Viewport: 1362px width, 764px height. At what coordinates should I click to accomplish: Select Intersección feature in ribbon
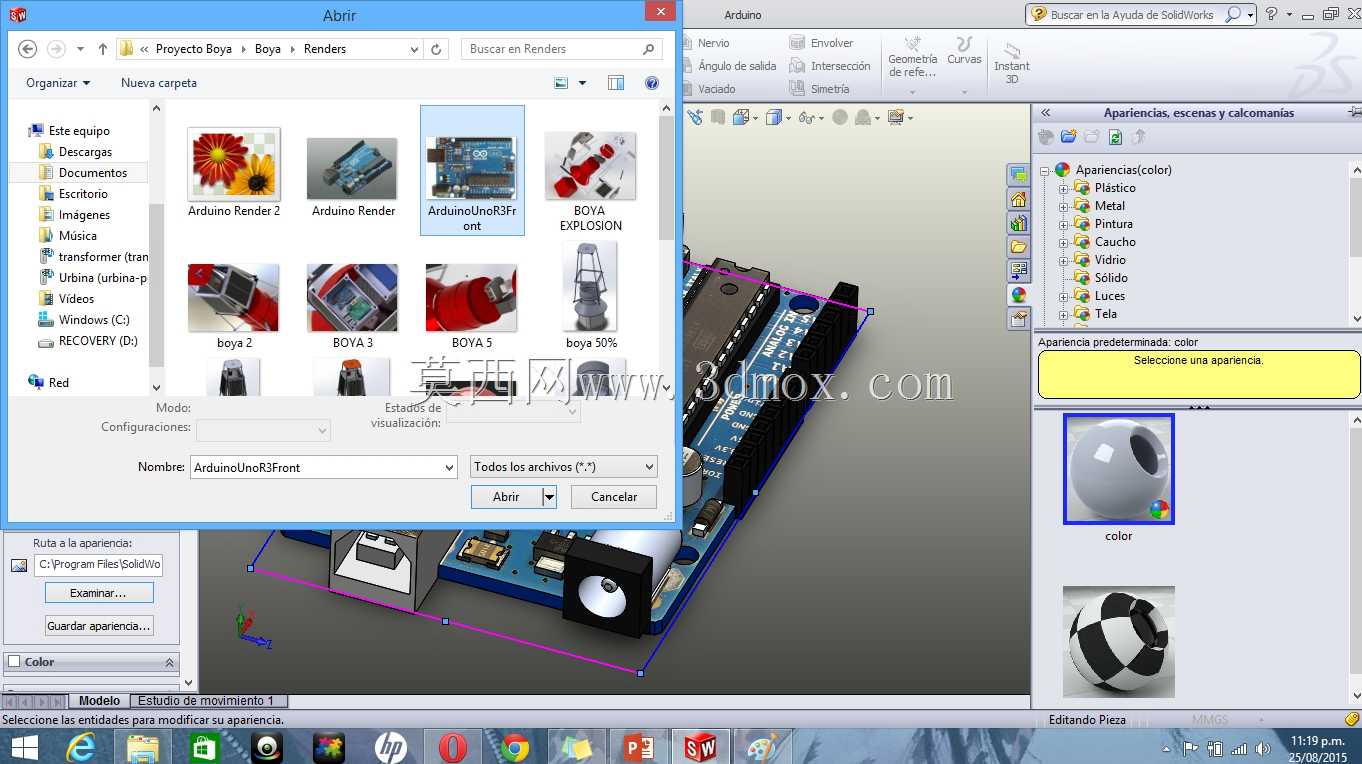pos(829,66)
